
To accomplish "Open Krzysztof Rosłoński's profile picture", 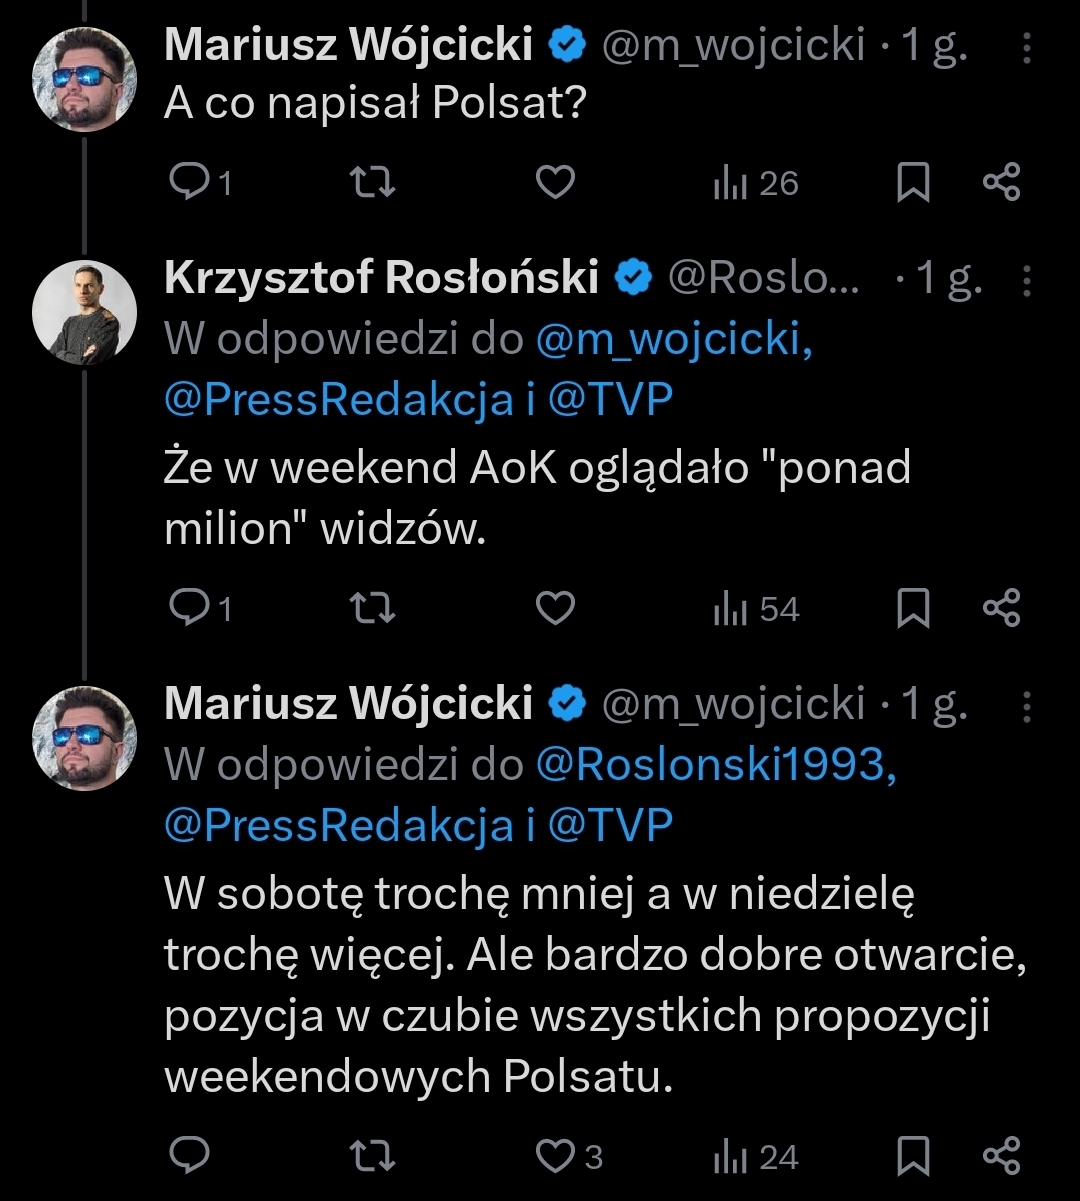I will point(84,313).
